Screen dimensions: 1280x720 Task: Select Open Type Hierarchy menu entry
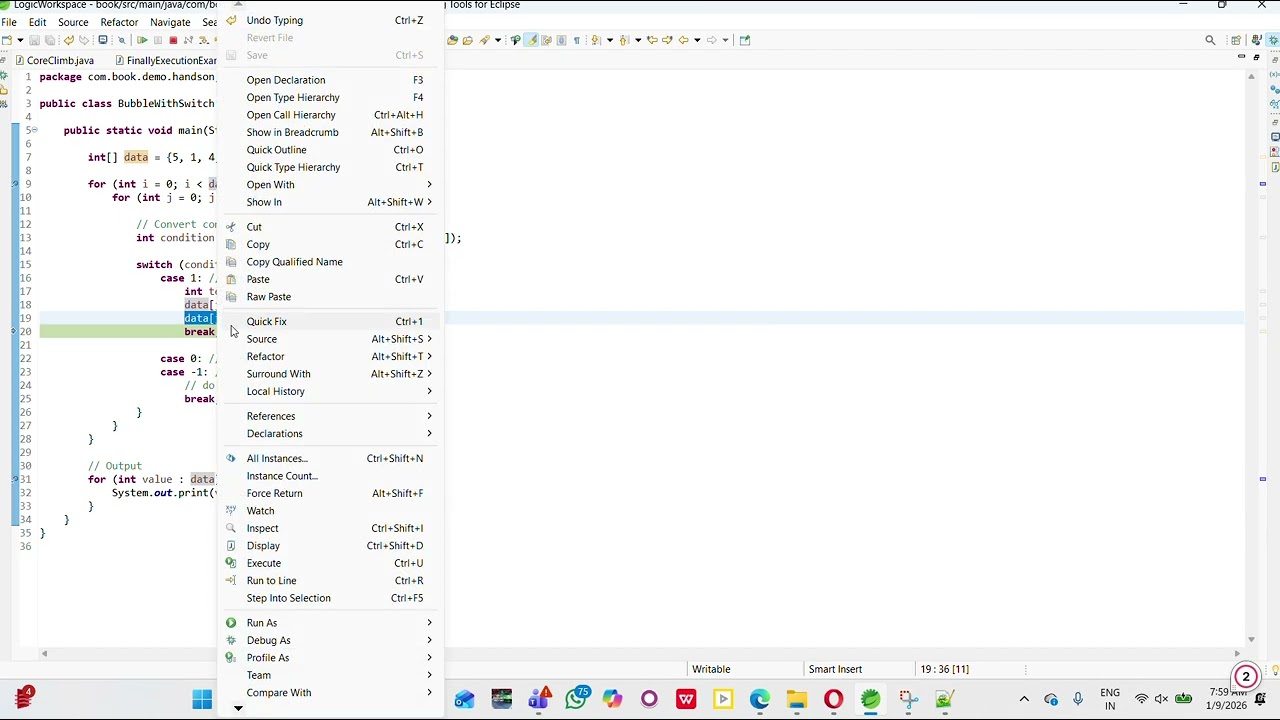[x=331, y=98]
